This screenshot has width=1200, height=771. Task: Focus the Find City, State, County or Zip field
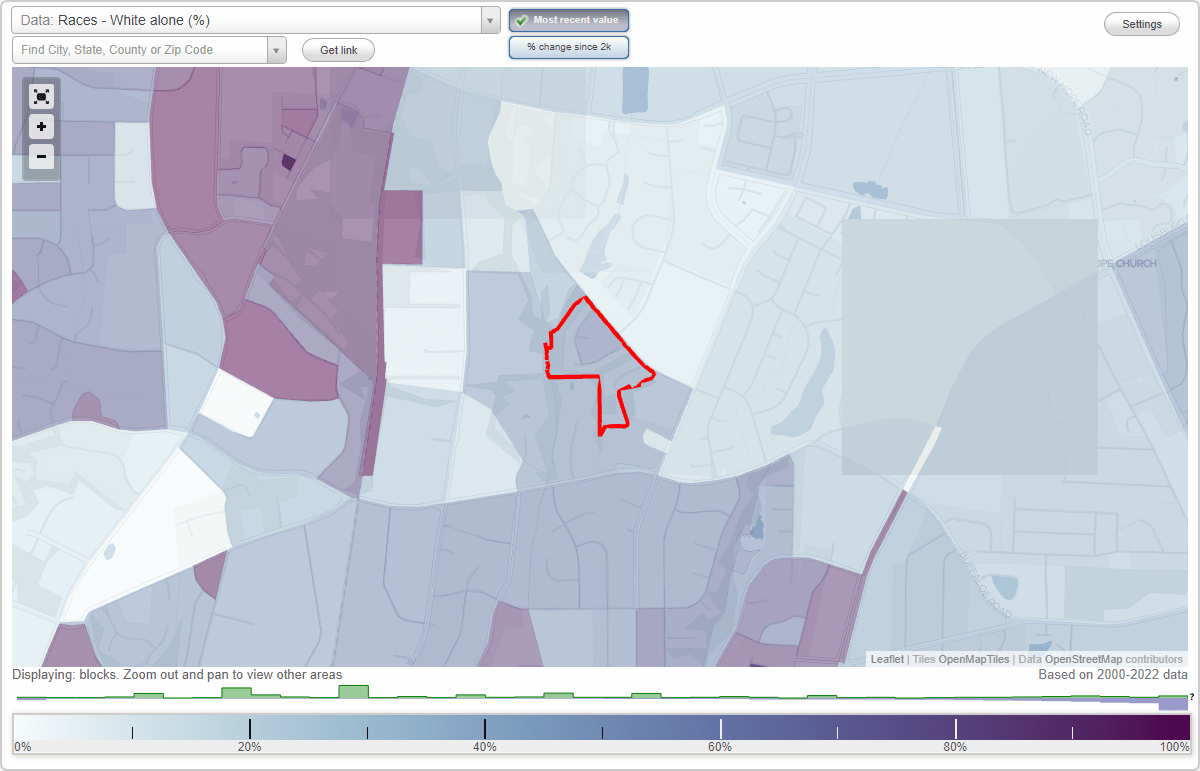[140, 50]
